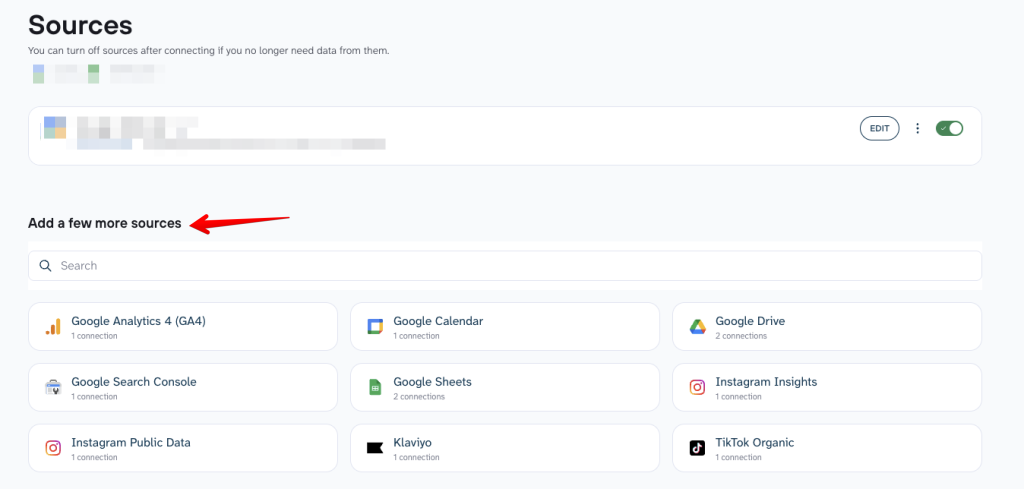
Task: Click the Google Calendar icon
Action: pos(375,326)
